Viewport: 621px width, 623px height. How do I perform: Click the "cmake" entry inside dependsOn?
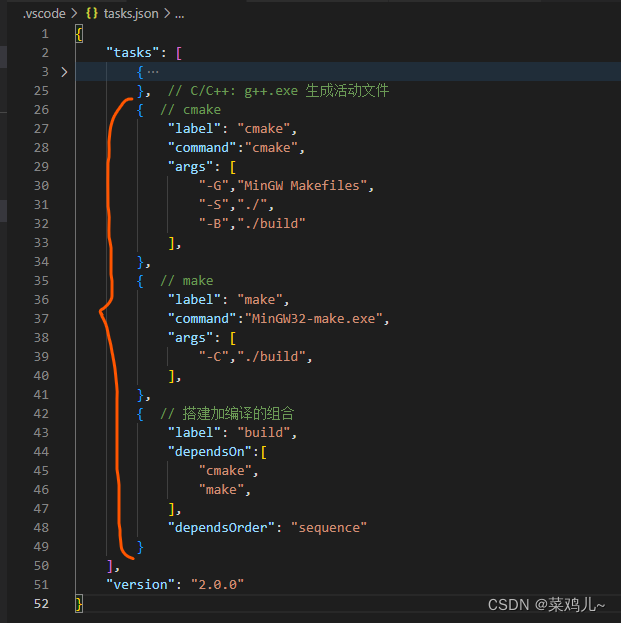tap(225, 471)
